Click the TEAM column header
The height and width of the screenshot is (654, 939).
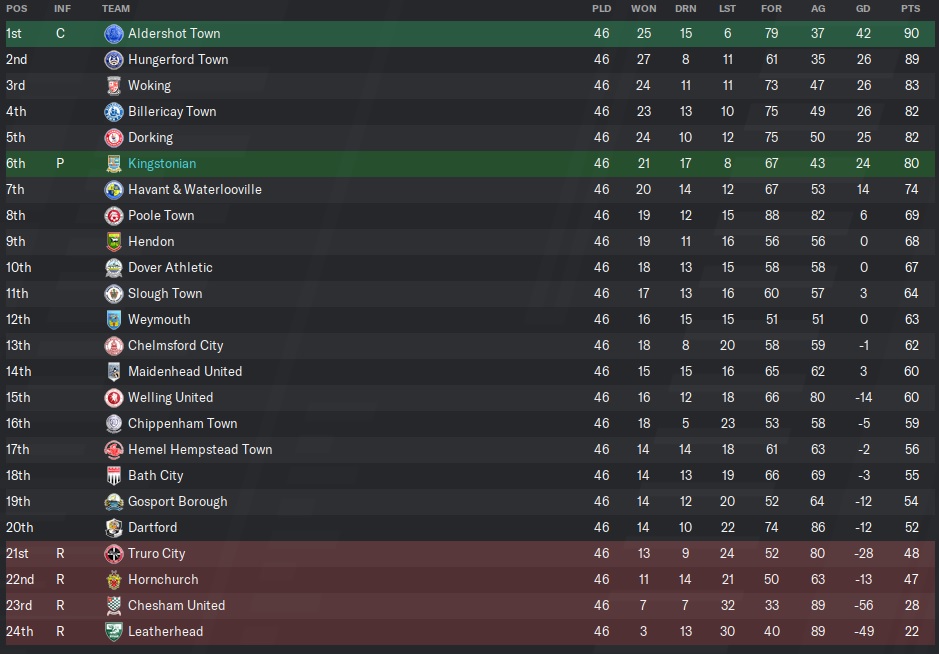tap(116, 9)
